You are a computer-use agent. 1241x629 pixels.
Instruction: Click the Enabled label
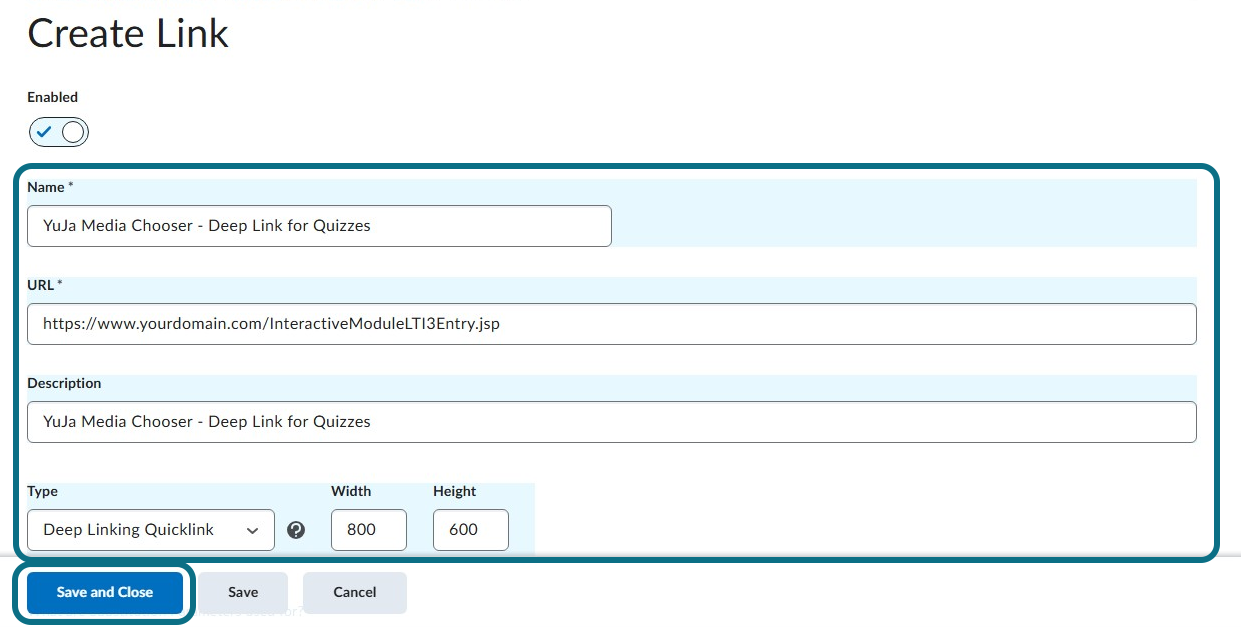52,97
